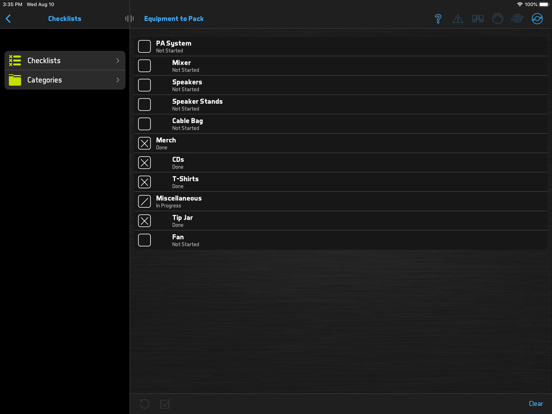The image size is (552, 414).
Task: Select the Cable Bag item text
Action: pyautogui.click(x=187, y=121)
